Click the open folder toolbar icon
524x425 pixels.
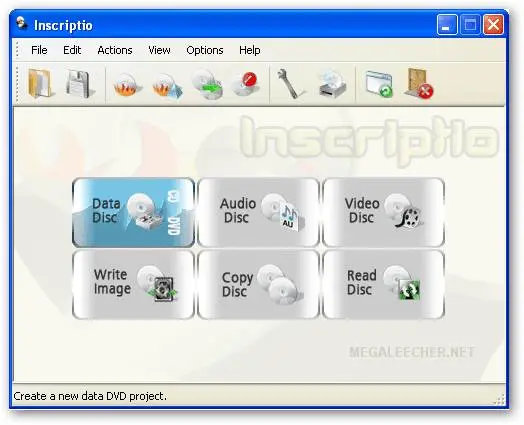coord(40,84)
